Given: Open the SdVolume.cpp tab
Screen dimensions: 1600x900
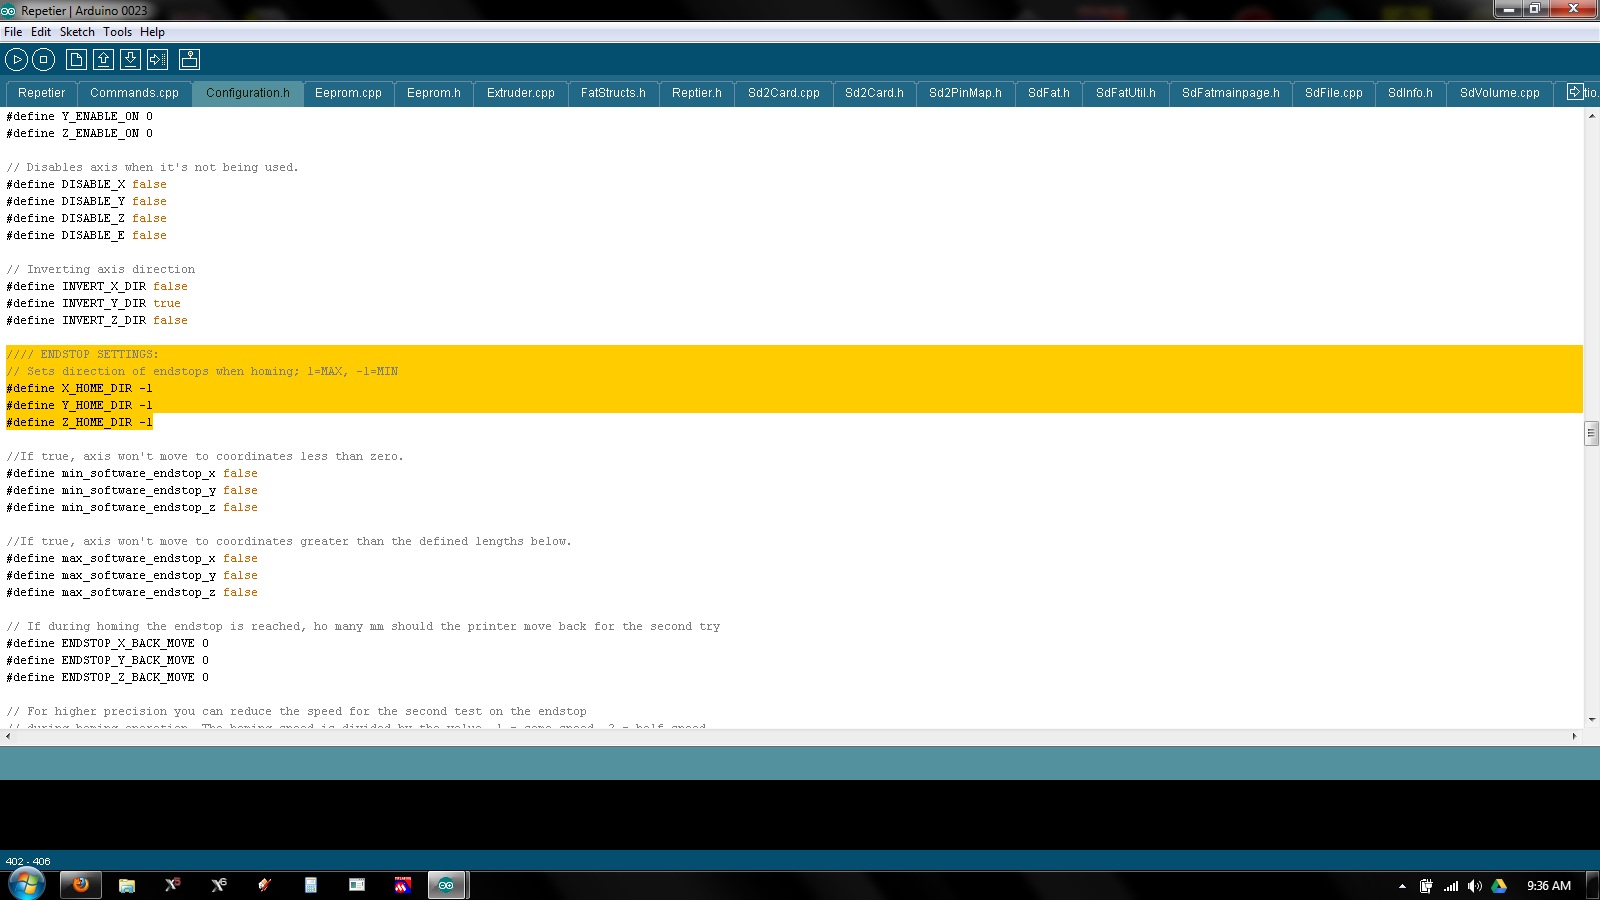Looking at the screenshot, I should coord(1499,93).
